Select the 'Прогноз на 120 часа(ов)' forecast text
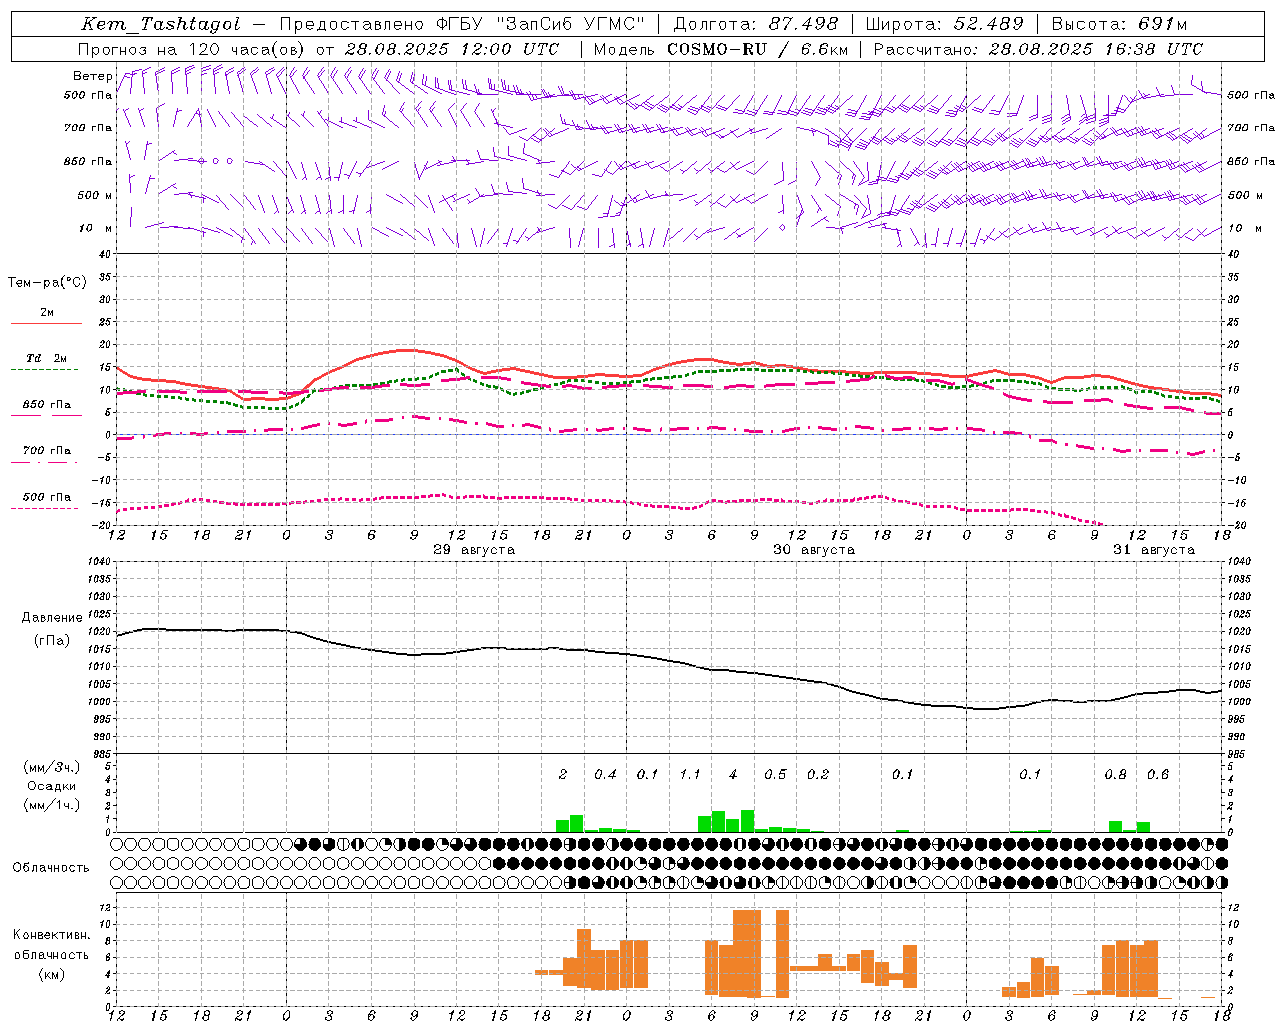 click(x=192, y=49)
